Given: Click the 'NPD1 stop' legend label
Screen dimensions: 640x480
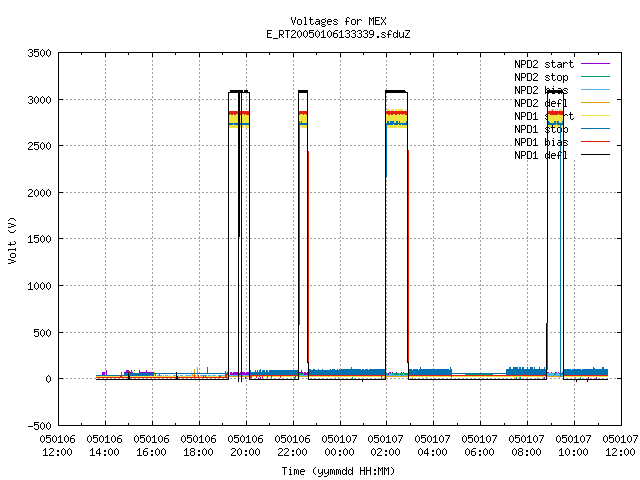Looking at the screenshot, I should coord(541,129).
